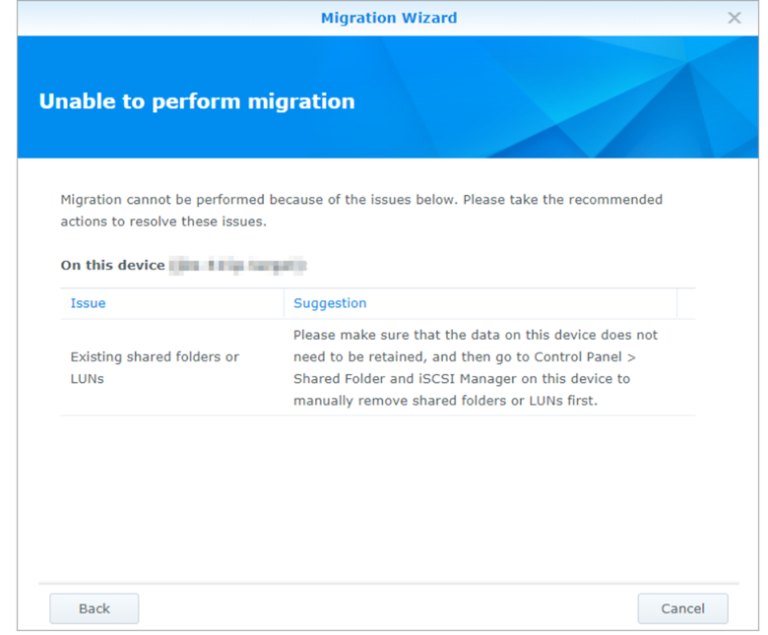This screenshot has width=768, height=635.
Task: Click the On this device label
Action: 112,266
